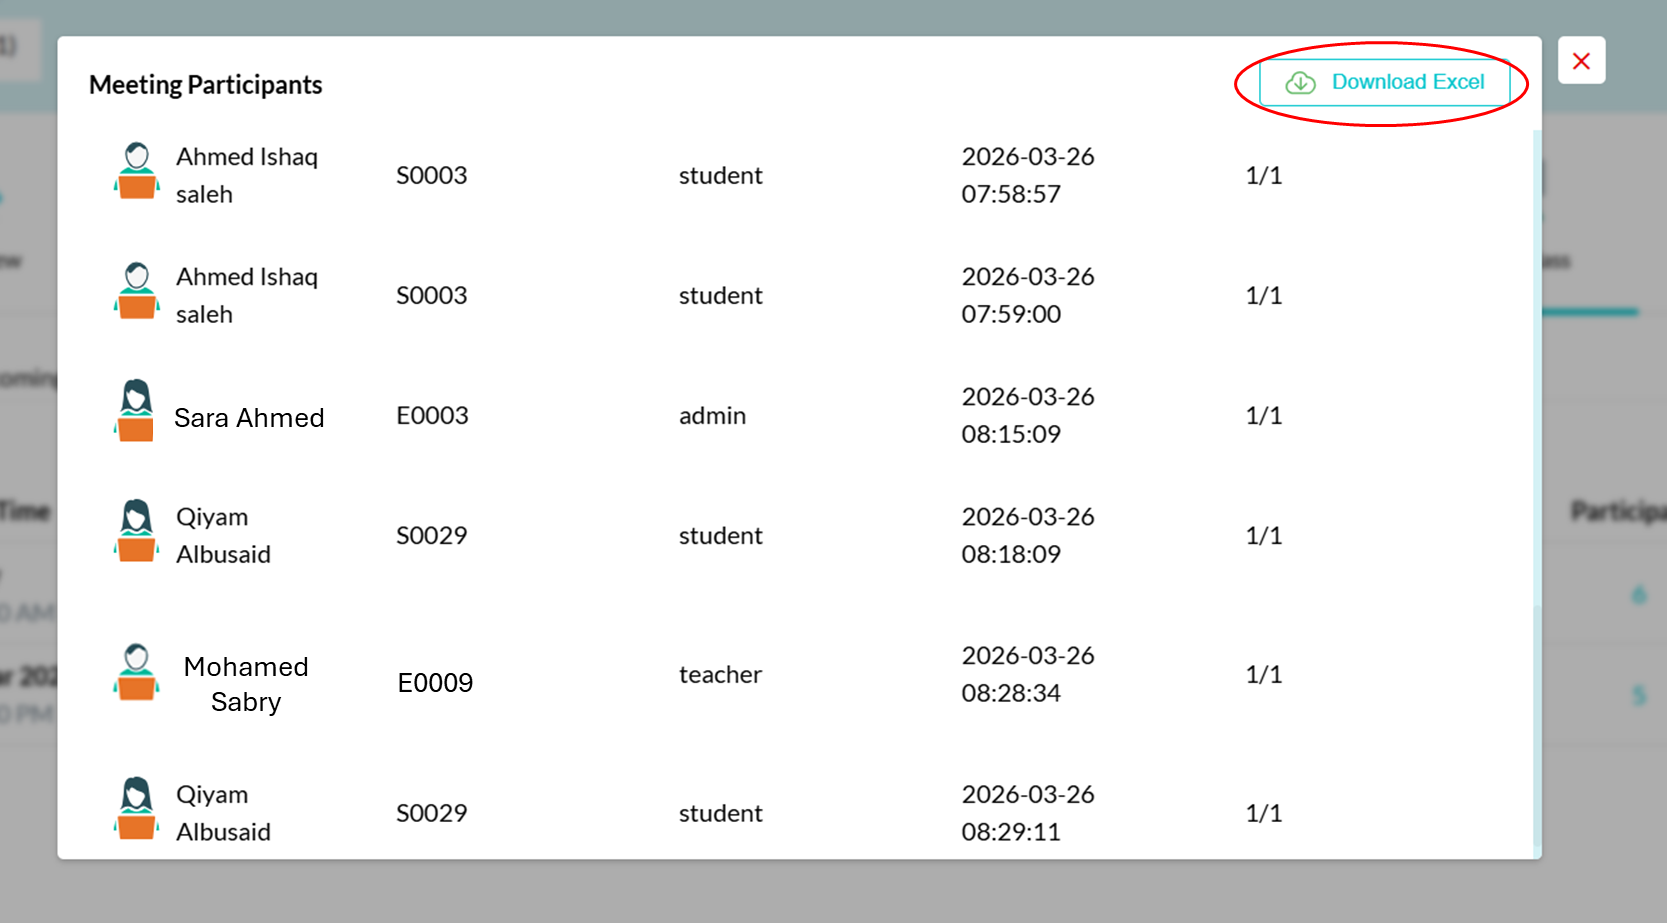This screenshot has height=923, width=1667.
Task: Select timestamp 2026-03-26 07:59:00
Action: click(1028, 295)
